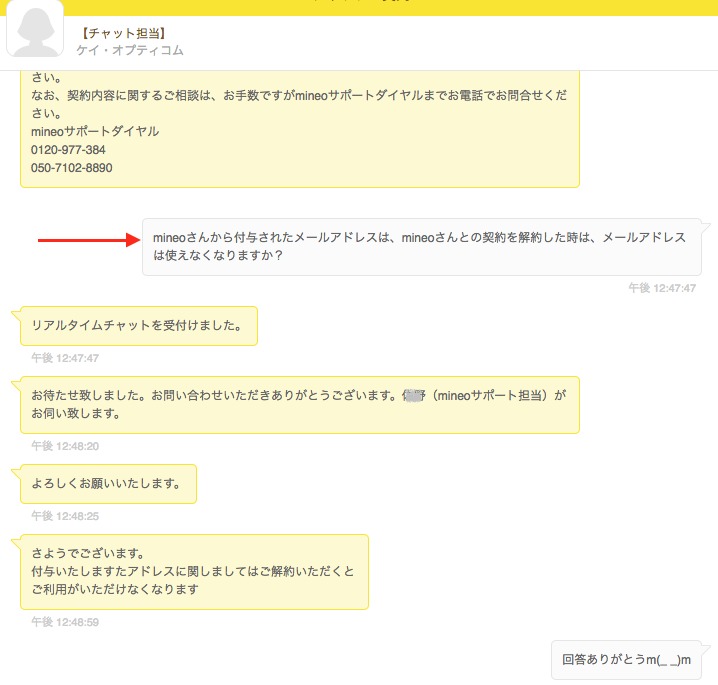This screenshot has height=685, width=718.
Task: Click the user question about mineo mail address
Action: 420,246
